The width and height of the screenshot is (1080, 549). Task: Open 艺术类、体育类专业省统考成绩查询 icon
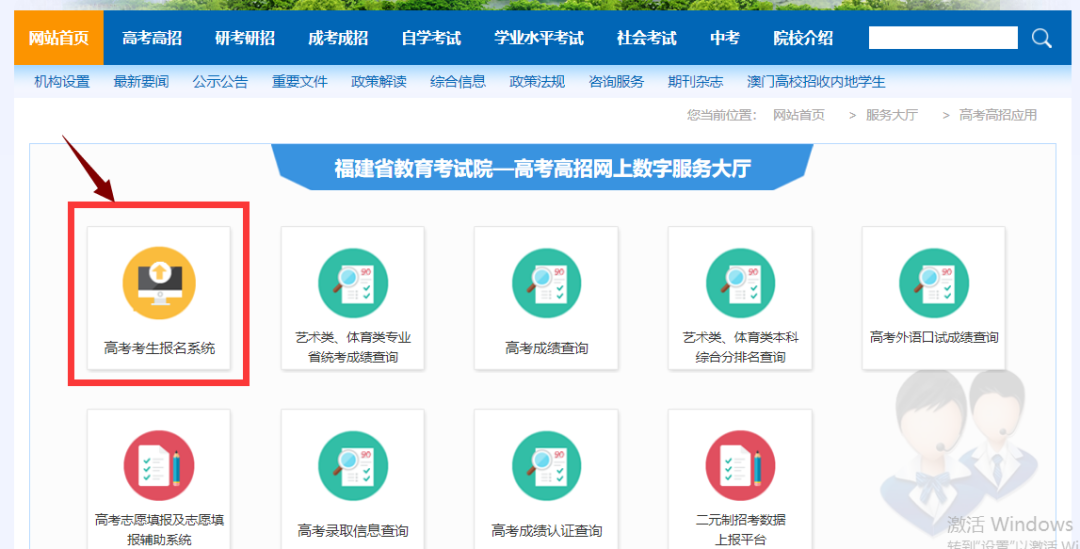click(353, 283)
